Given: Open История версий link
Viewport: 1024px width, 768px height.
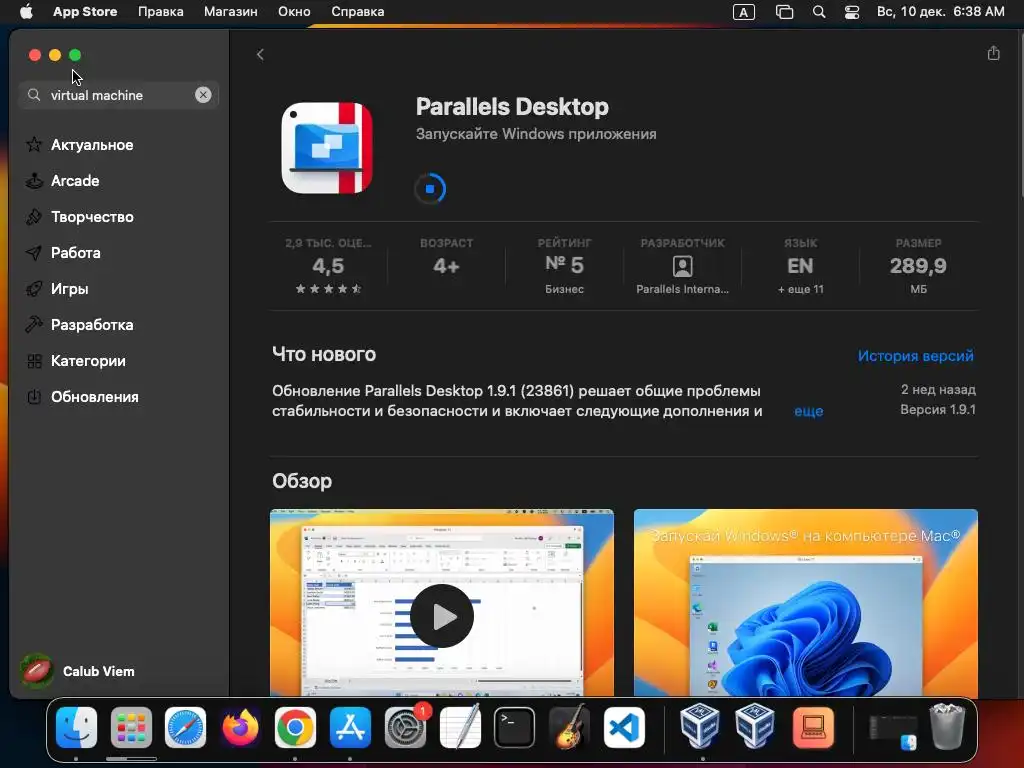Looking at the screenshot, I should (915, 356).
